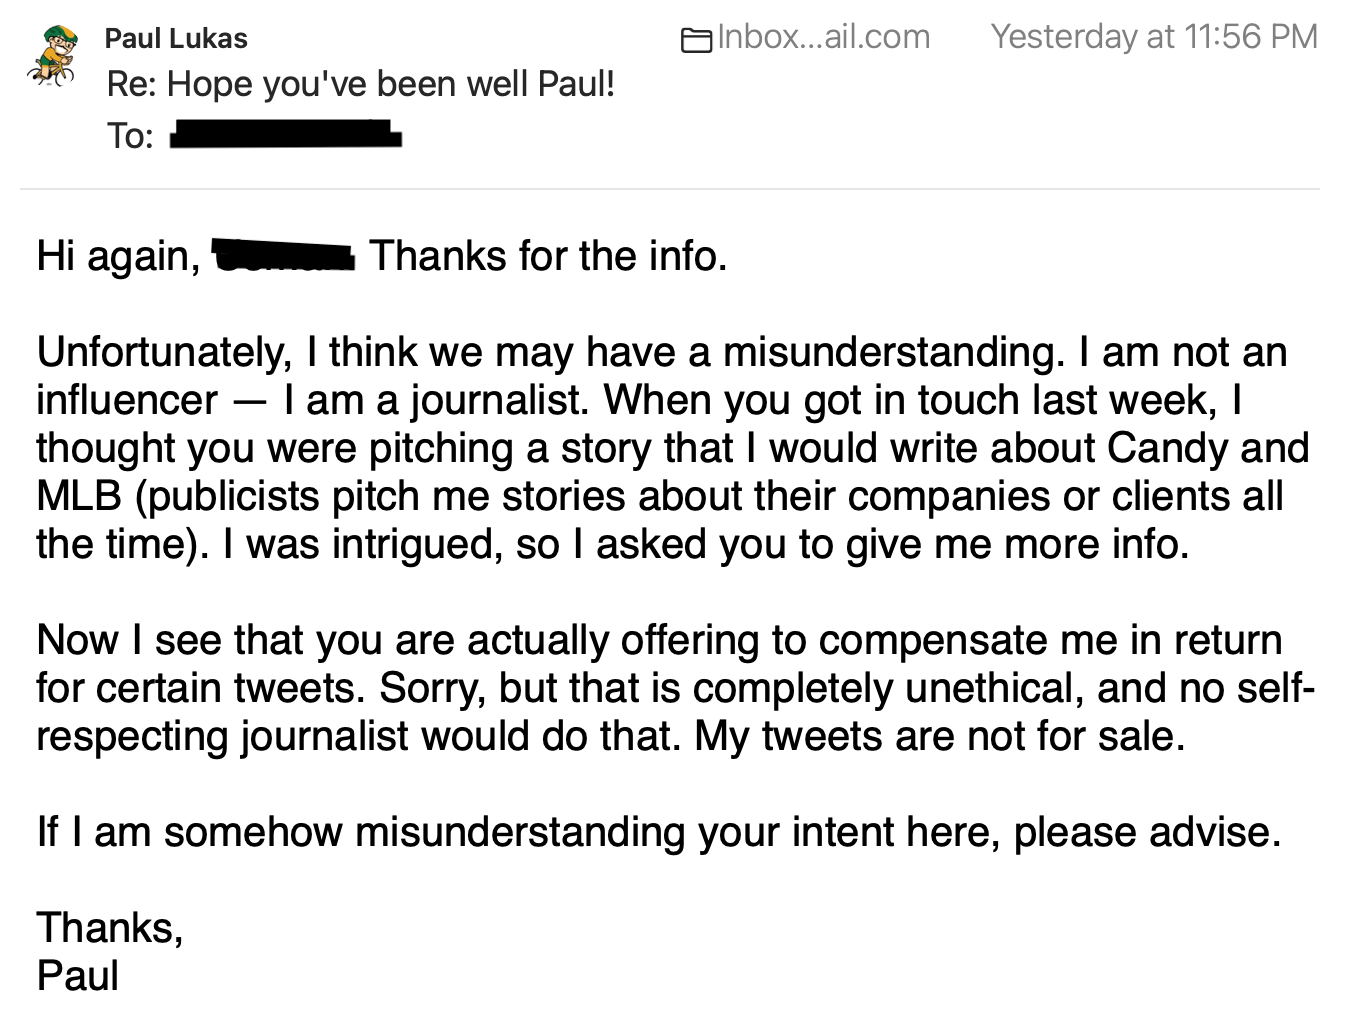Click the Yesterday at 11:56 PM timestamp
1360x1024 pixels.
[x=1154, y=37]
